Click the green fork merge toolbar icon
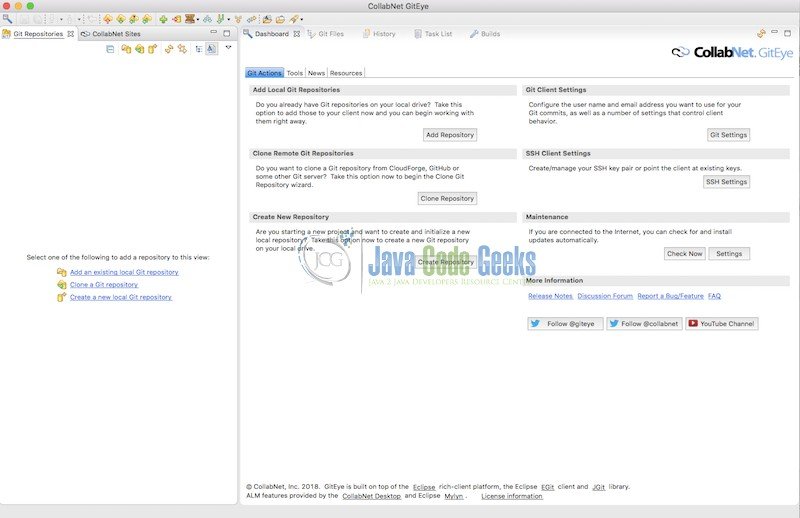Screen dimensions: 800x518 pos(220,19)
